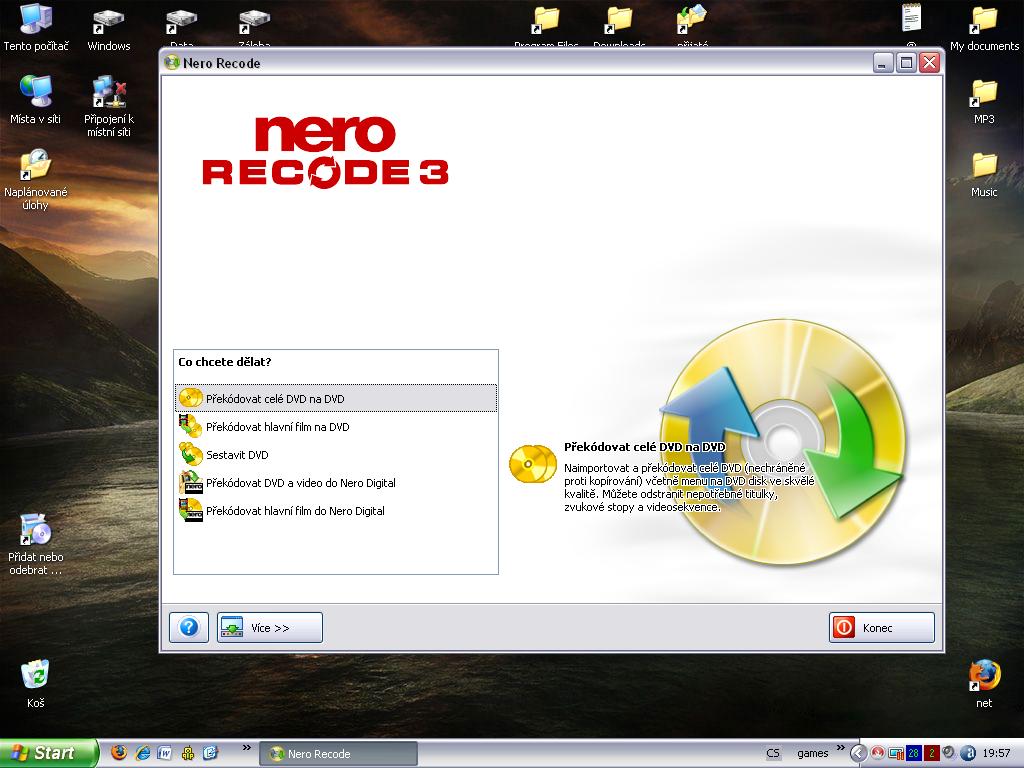Select 'Překódovat celé DVD na DVD' option
This screenshot has height=768, width=1024.
click(336, 398)
